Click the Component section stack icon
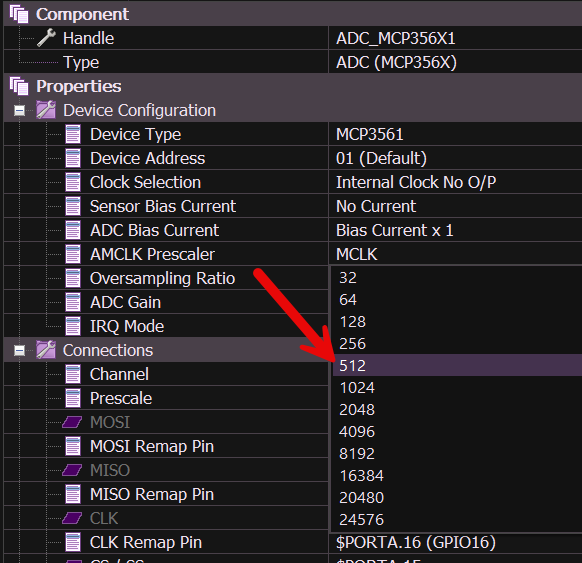 pyautogui.click(x=19, y=14)
